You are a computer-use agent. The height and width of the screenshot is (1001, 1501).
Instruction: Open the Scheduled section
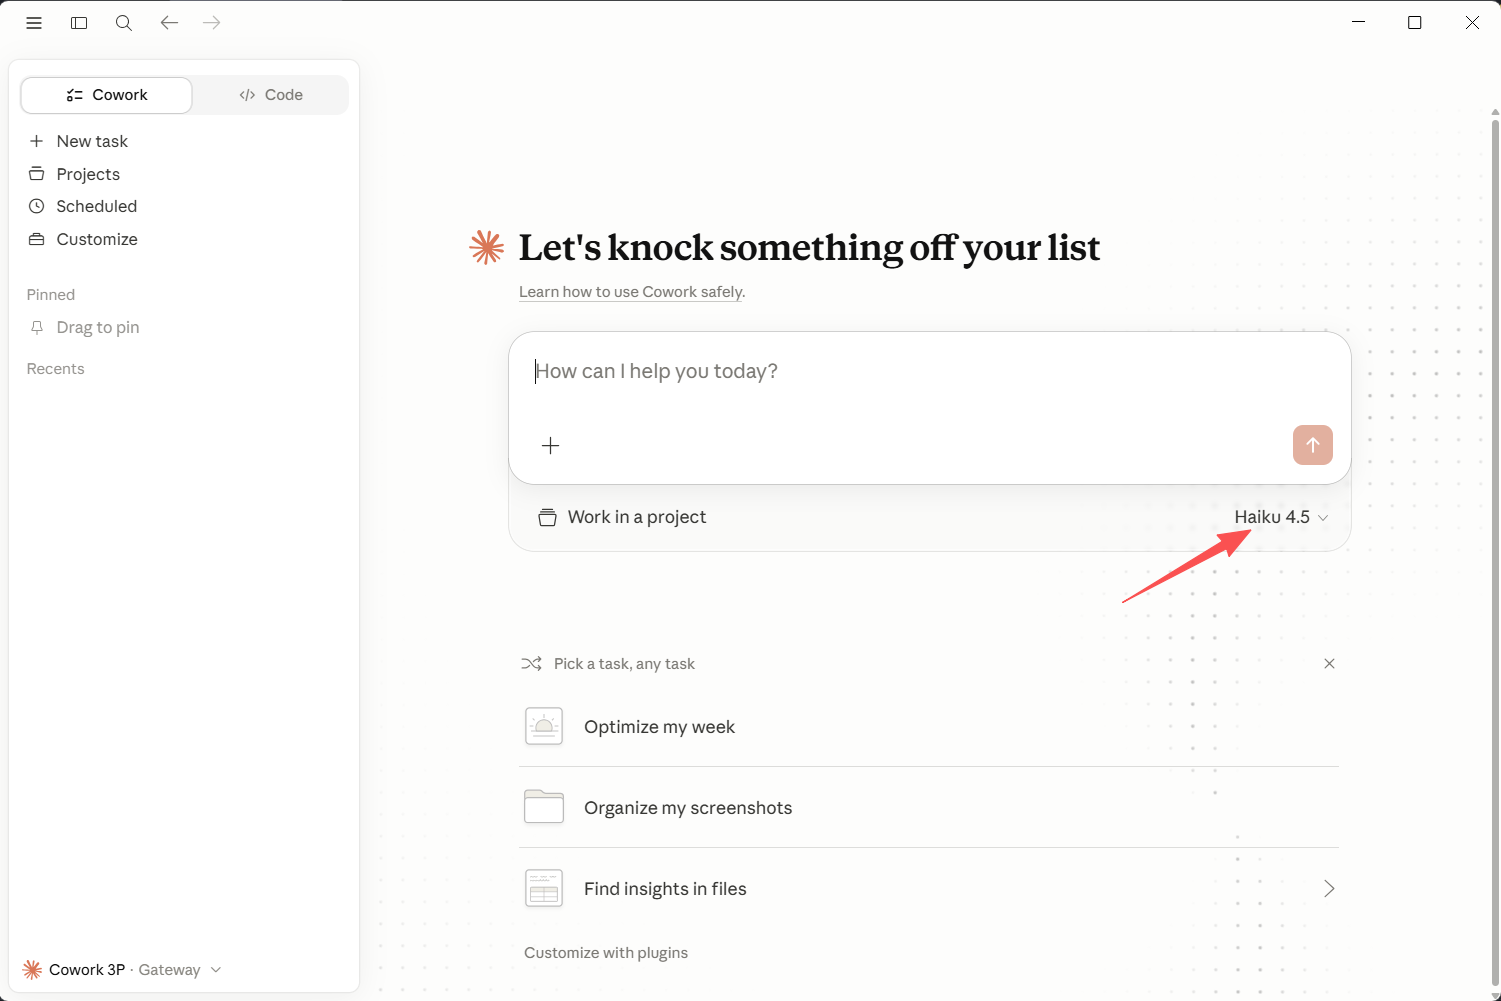83,206
